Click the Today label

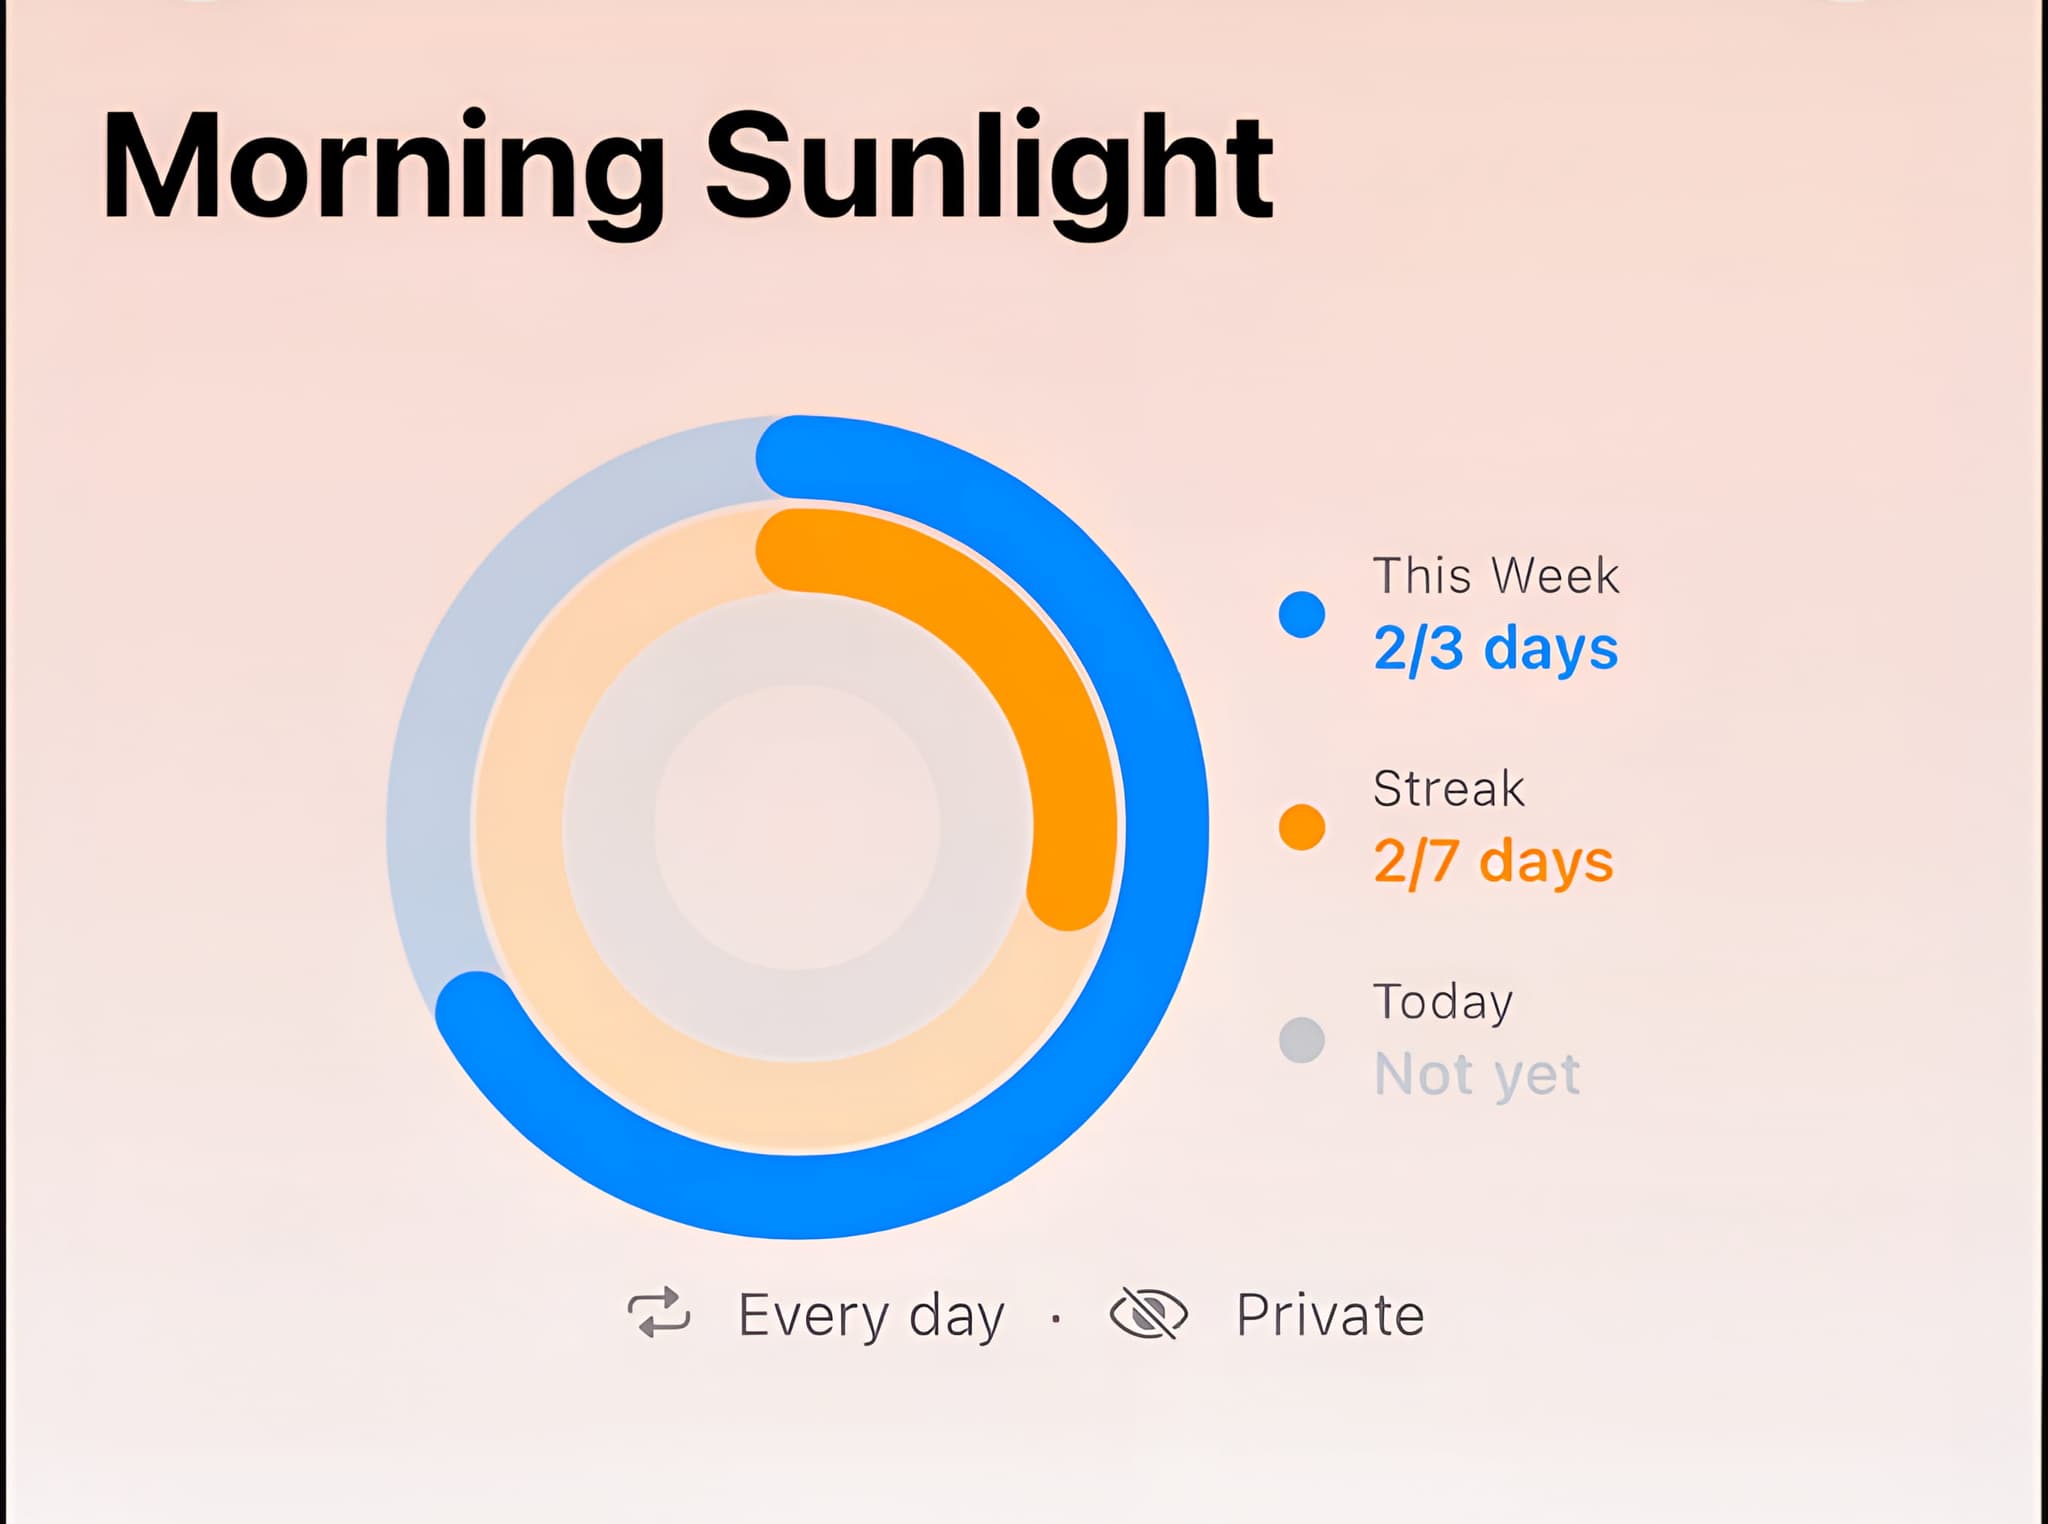pyautogui.click(x=1443, y=1003)
